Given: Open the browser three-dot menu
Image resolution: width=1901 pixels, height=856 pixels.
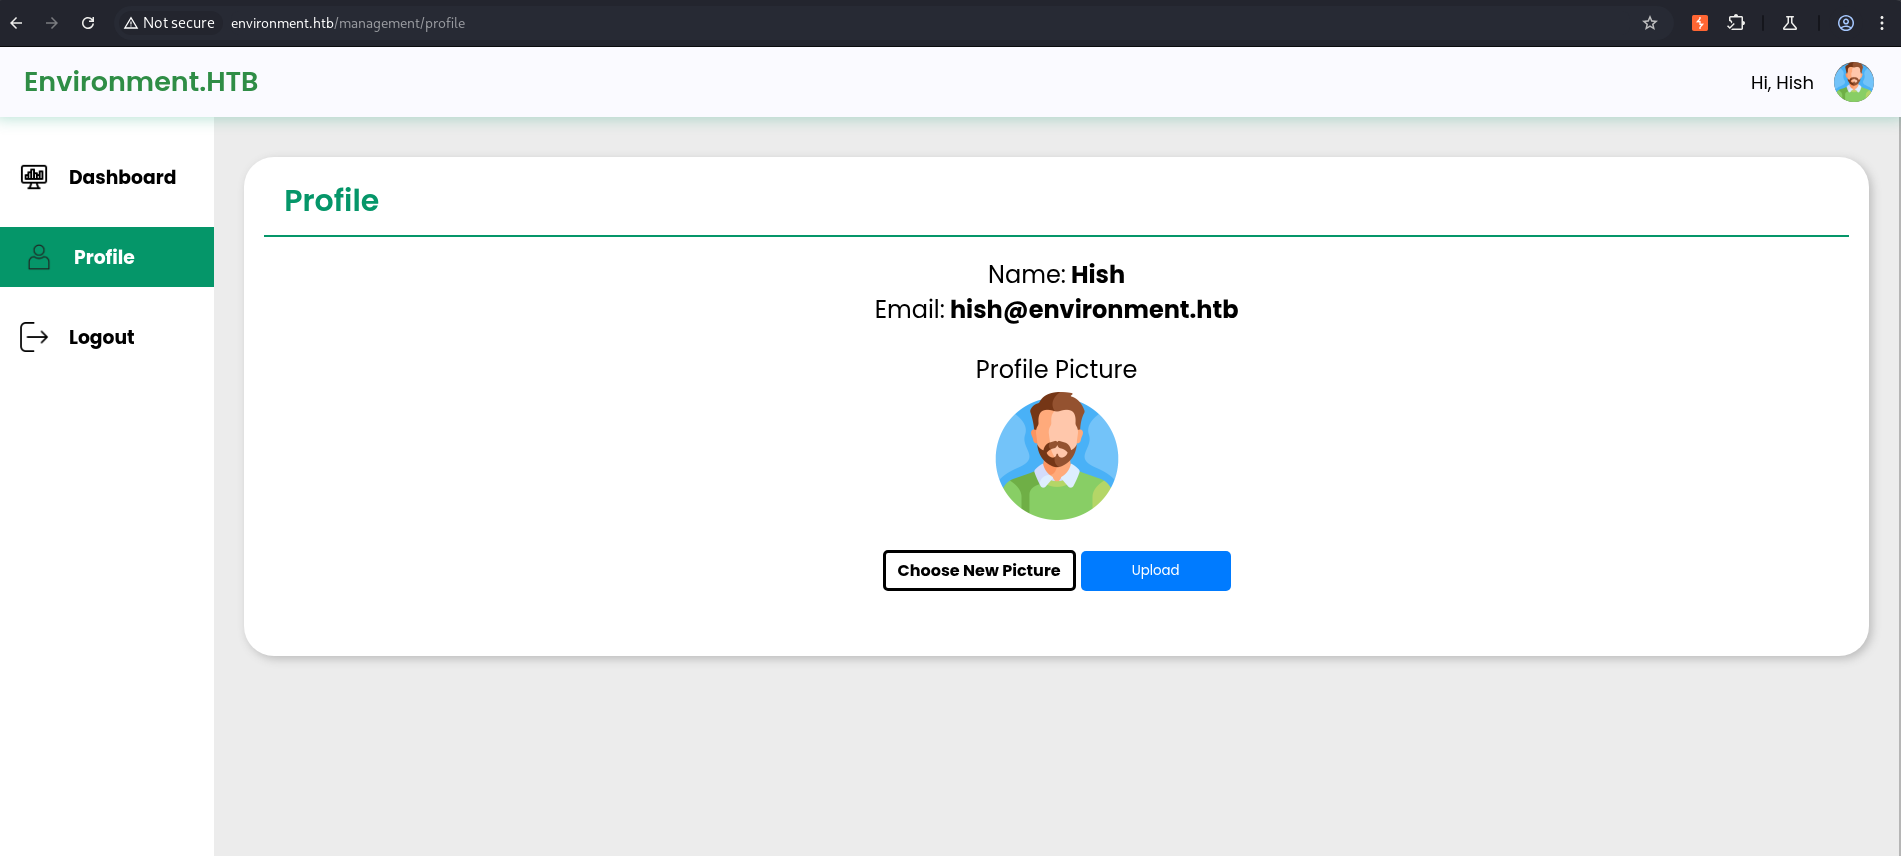Looking at the screenshot, I should coord(1881,23).
